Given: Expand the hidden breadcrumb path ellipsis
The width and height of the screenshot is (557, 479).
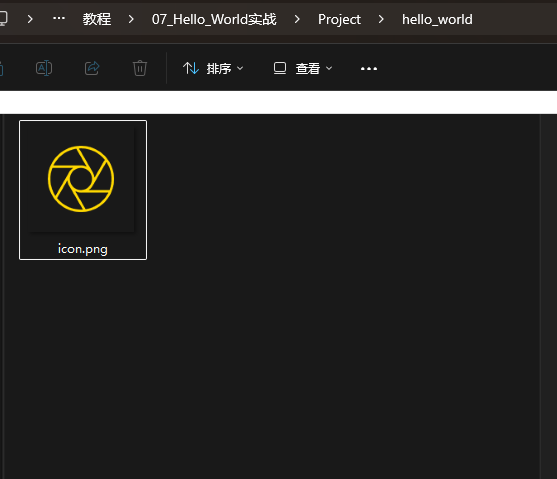Looking at the screenshot, I should click(59, 18).
